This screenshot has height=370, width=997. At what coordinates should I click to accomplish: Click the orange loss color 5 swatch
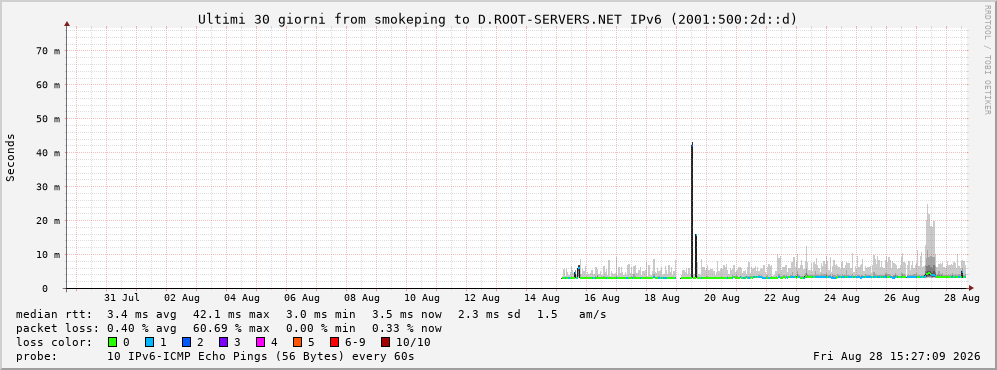[x=298, y=342]
